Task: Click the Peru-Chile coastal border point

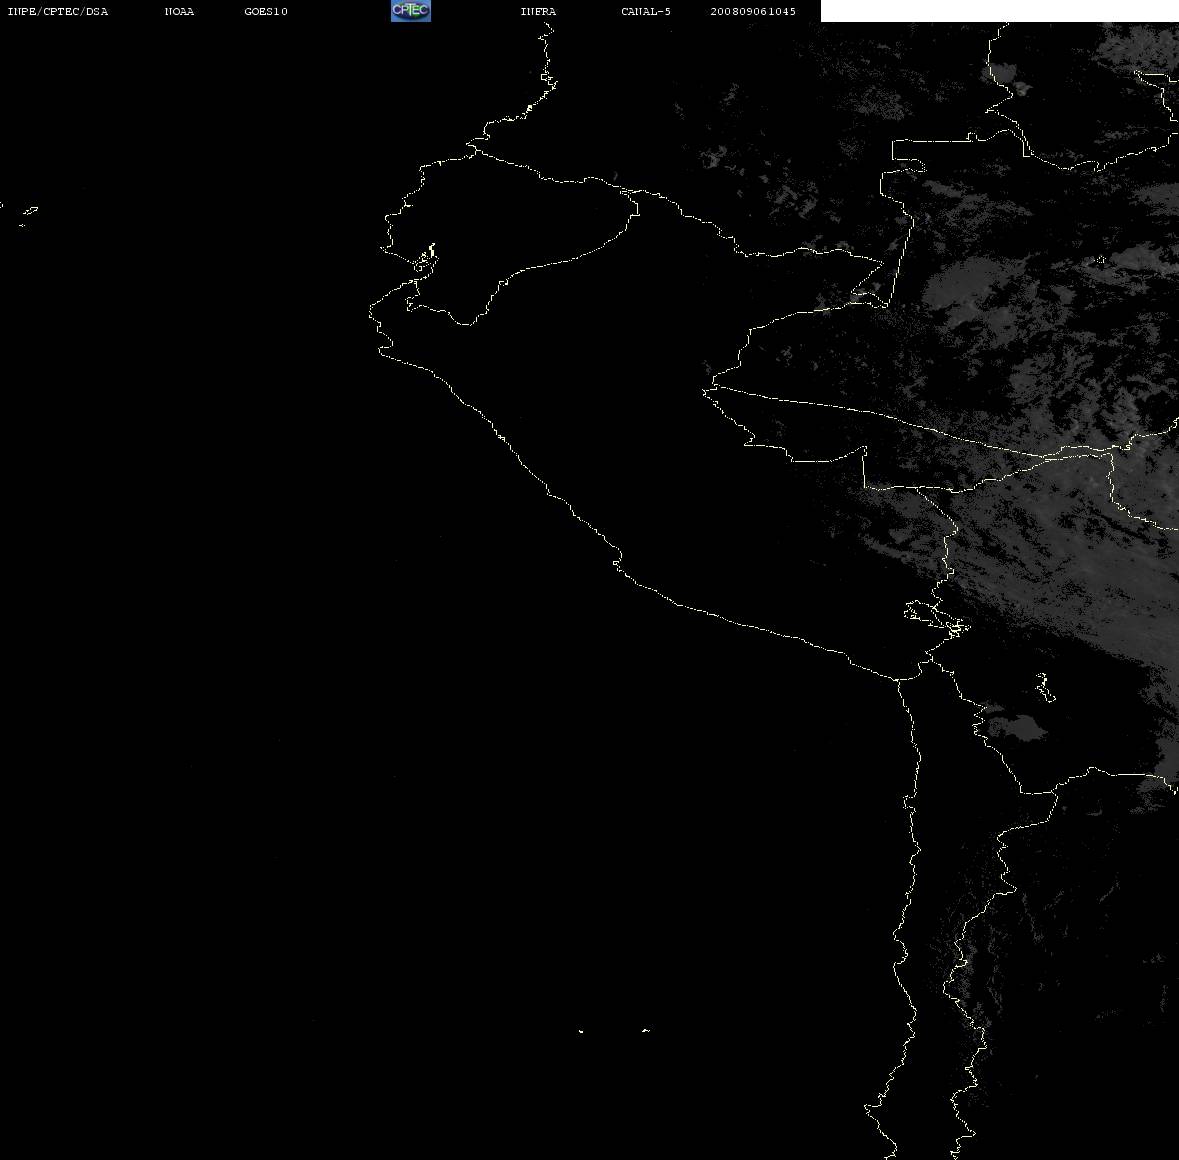Action: point(898,679)
